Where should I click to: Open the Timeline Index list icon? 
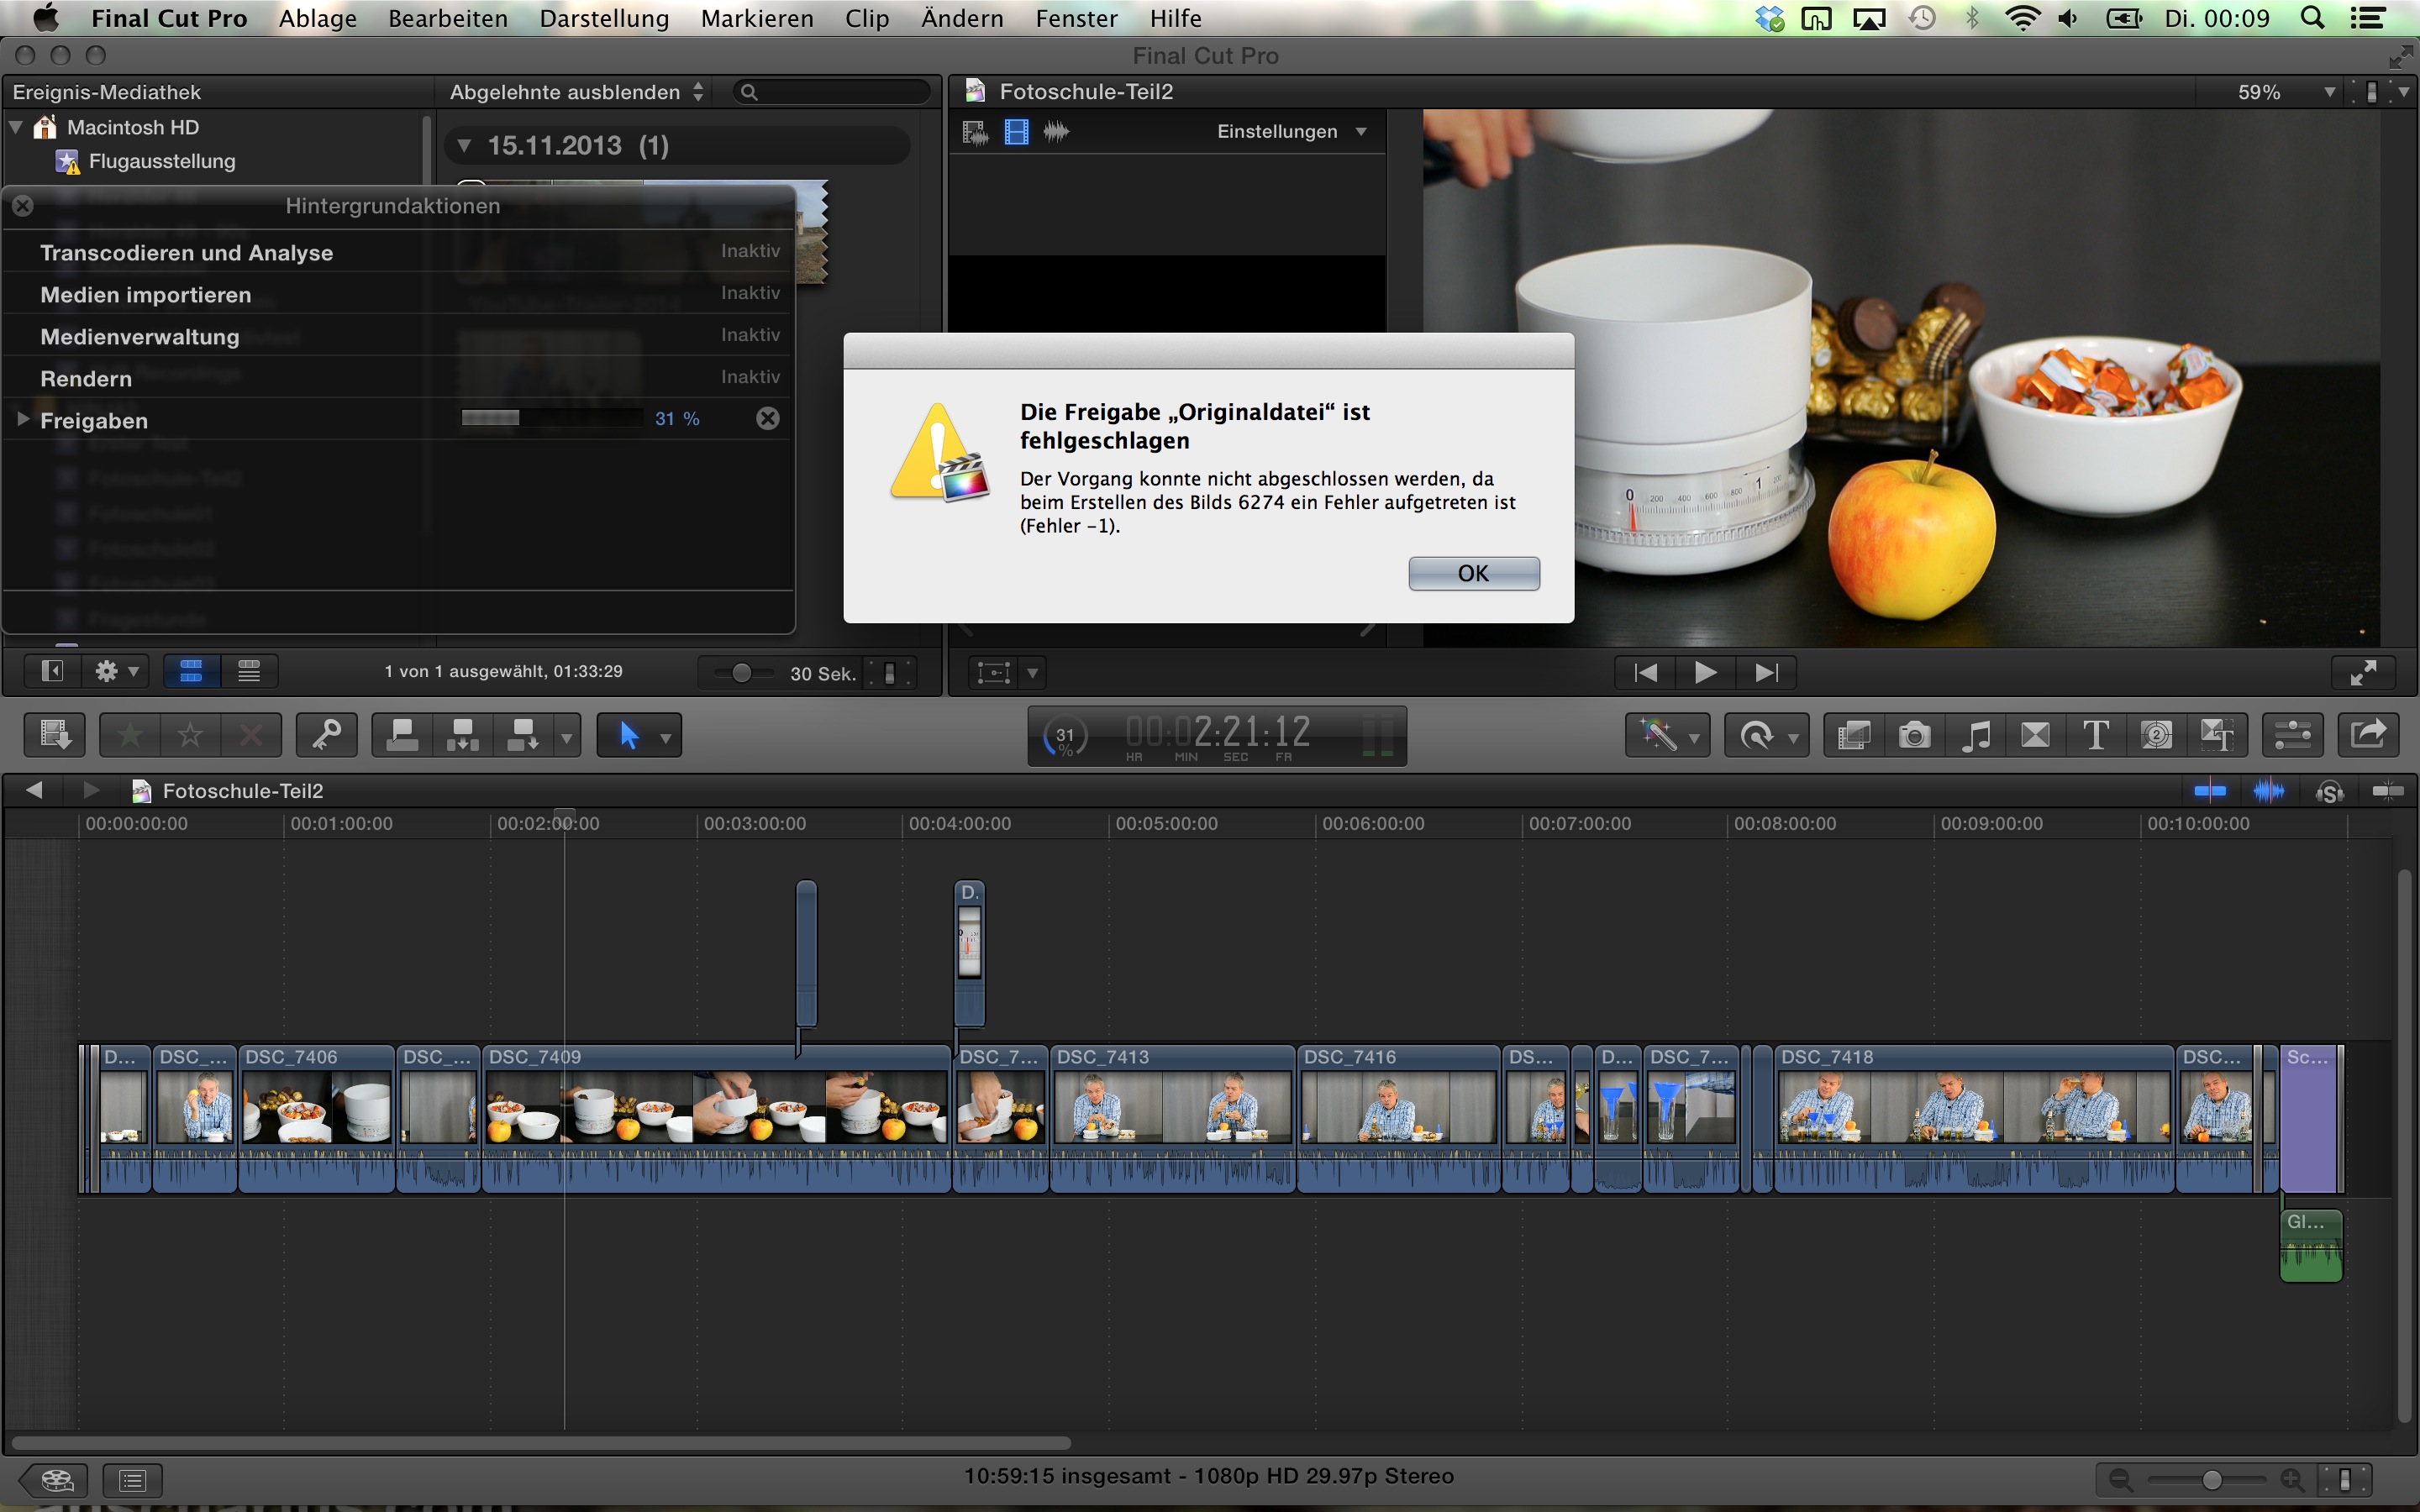[132, 1479]
